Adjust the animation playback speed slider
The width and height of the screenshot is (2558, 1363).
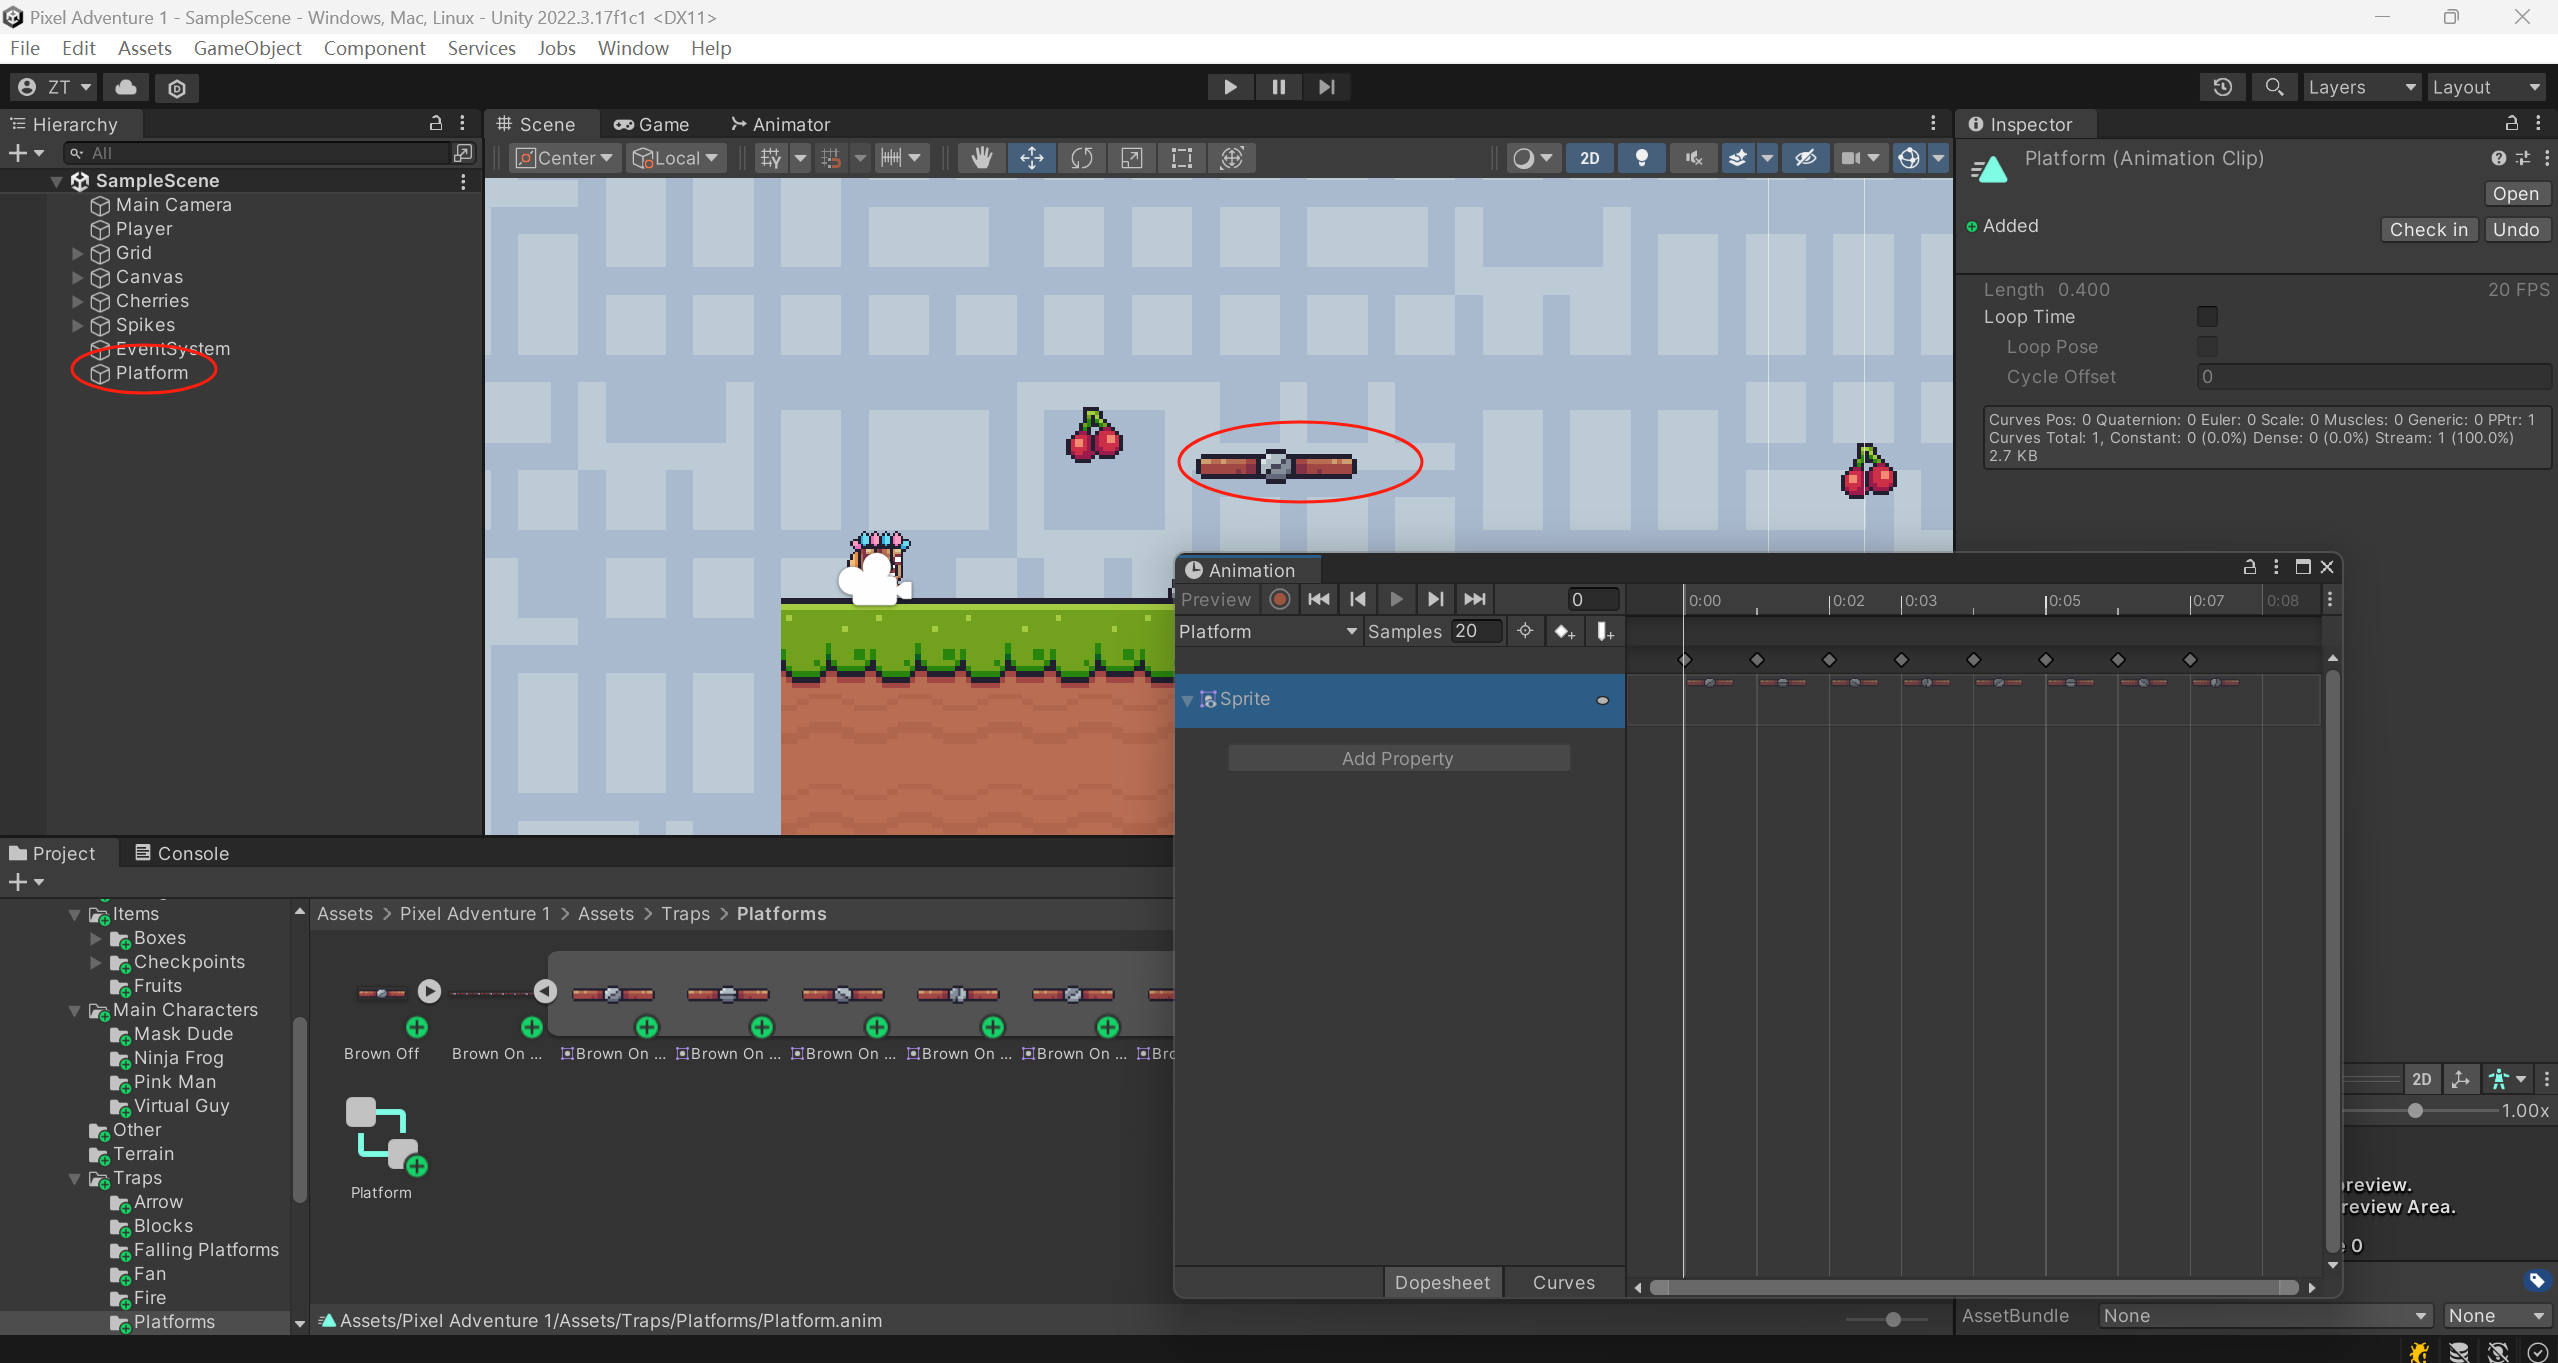(x=2415, y=1111)
